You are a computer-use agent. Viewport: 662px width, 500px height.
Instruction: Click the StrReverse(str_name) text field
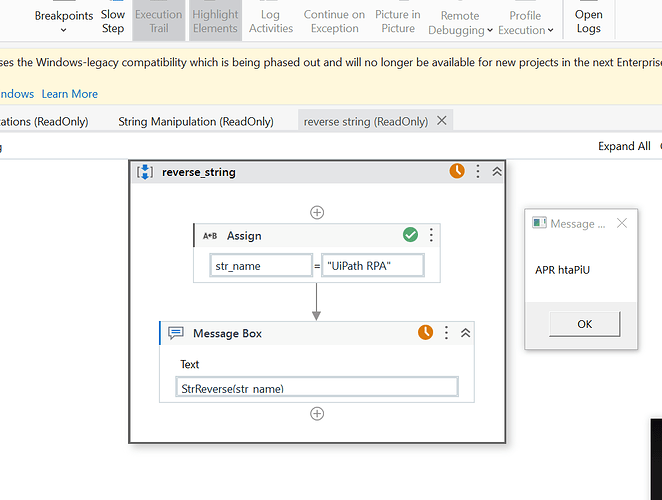(317, 387)
